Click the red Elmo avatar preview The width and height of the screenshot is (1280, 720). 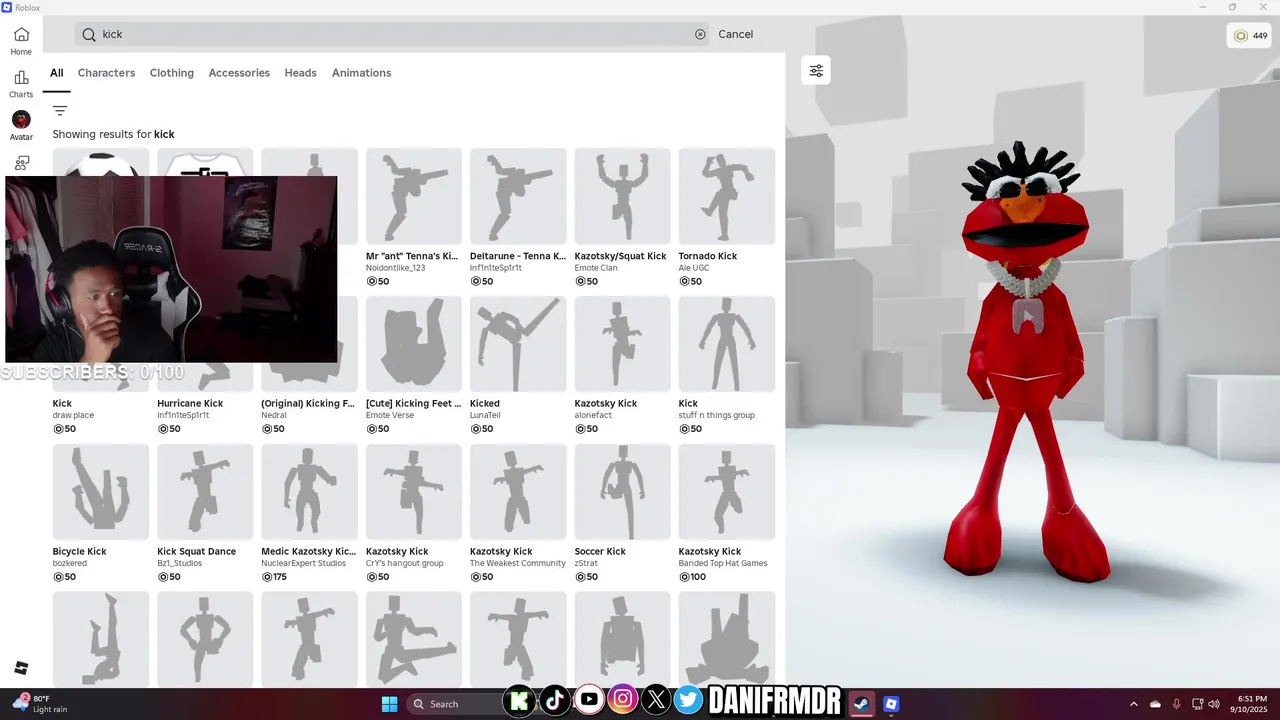tap(1024, 360)
